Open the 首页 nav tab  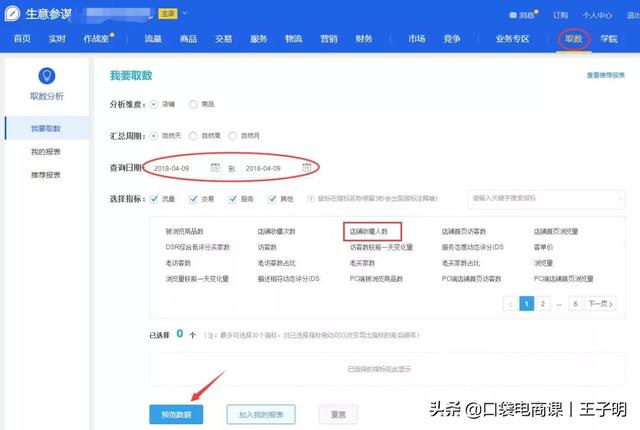click(x=22, y=39)
